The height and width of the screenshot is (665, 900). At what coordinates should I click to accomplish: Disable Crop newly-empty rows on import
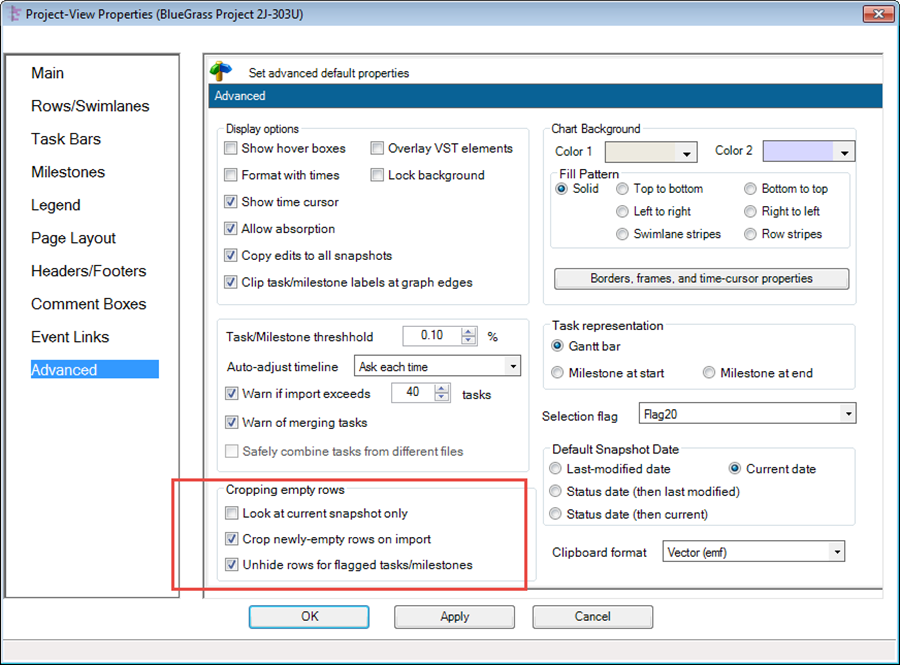(x=233, y=539)
